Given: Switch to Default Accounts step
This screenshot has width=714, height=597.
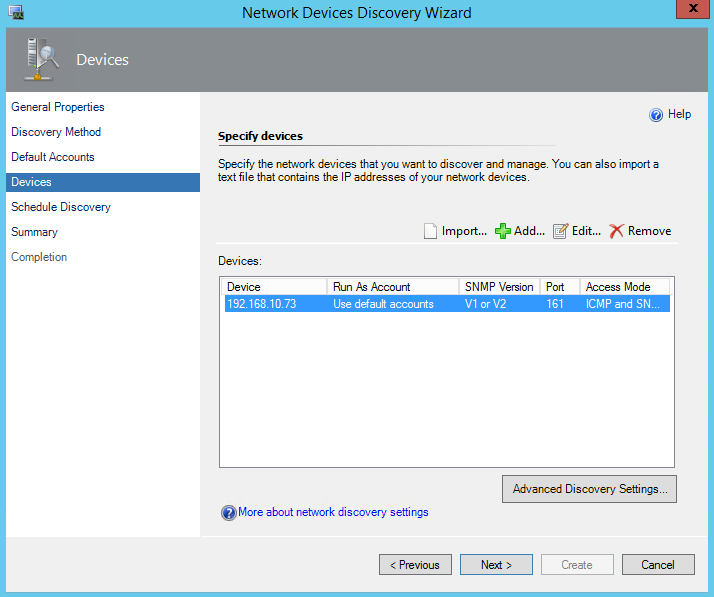Looking at the screenshot, I should 53,157.
